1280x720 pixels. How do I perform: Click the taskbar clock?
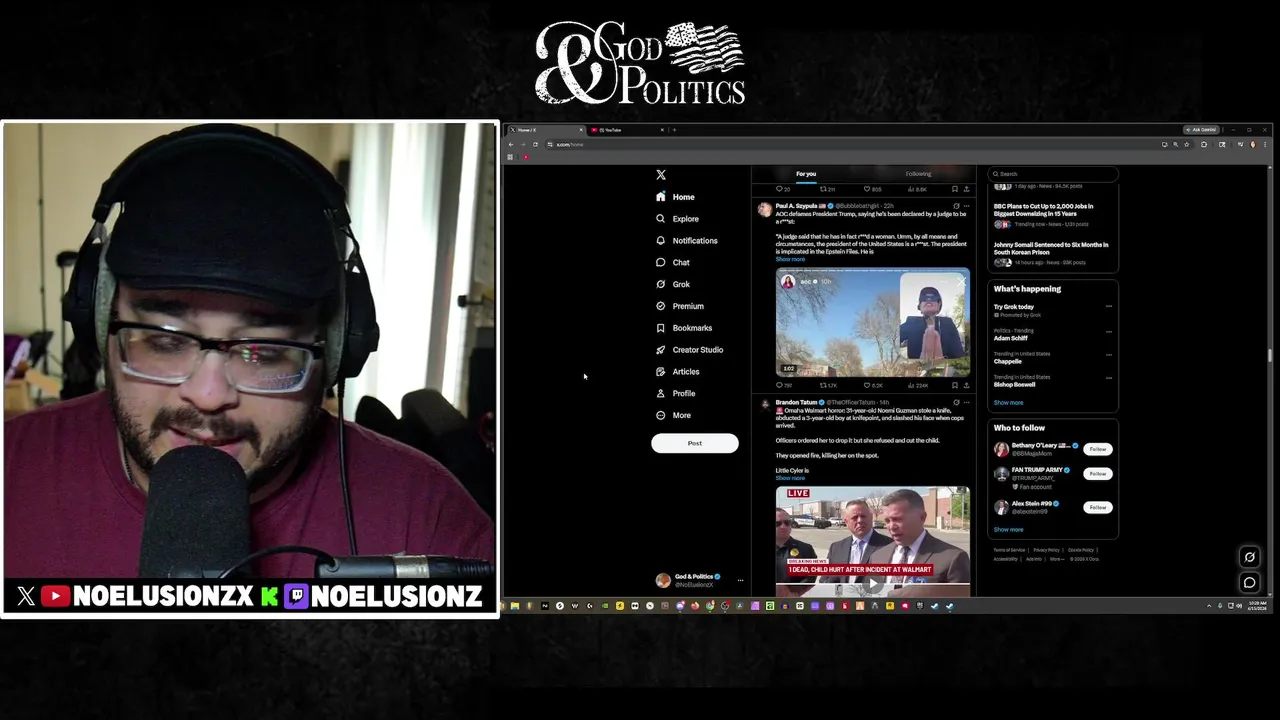click(x=1257, y=605)
